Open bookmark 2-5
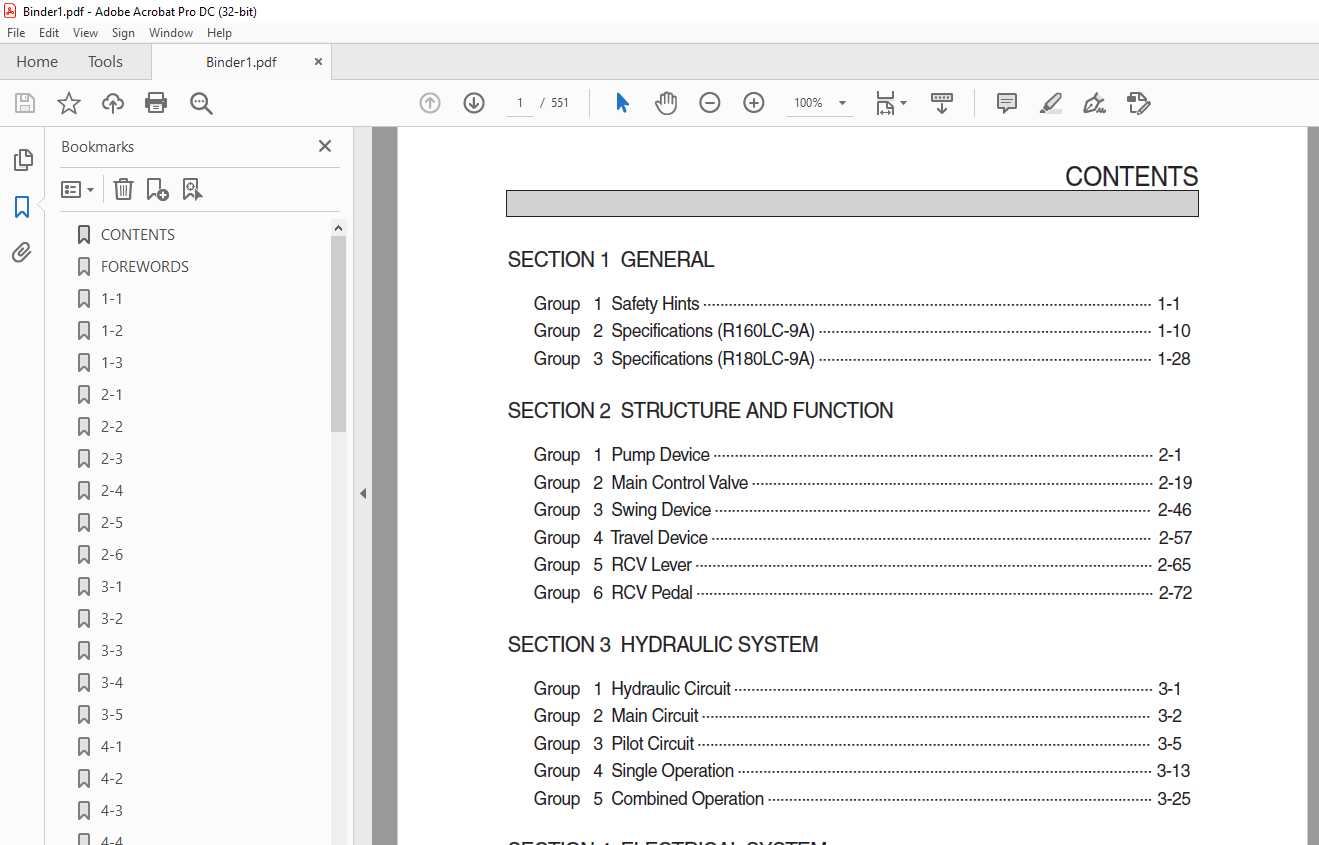 click(112, 523)
